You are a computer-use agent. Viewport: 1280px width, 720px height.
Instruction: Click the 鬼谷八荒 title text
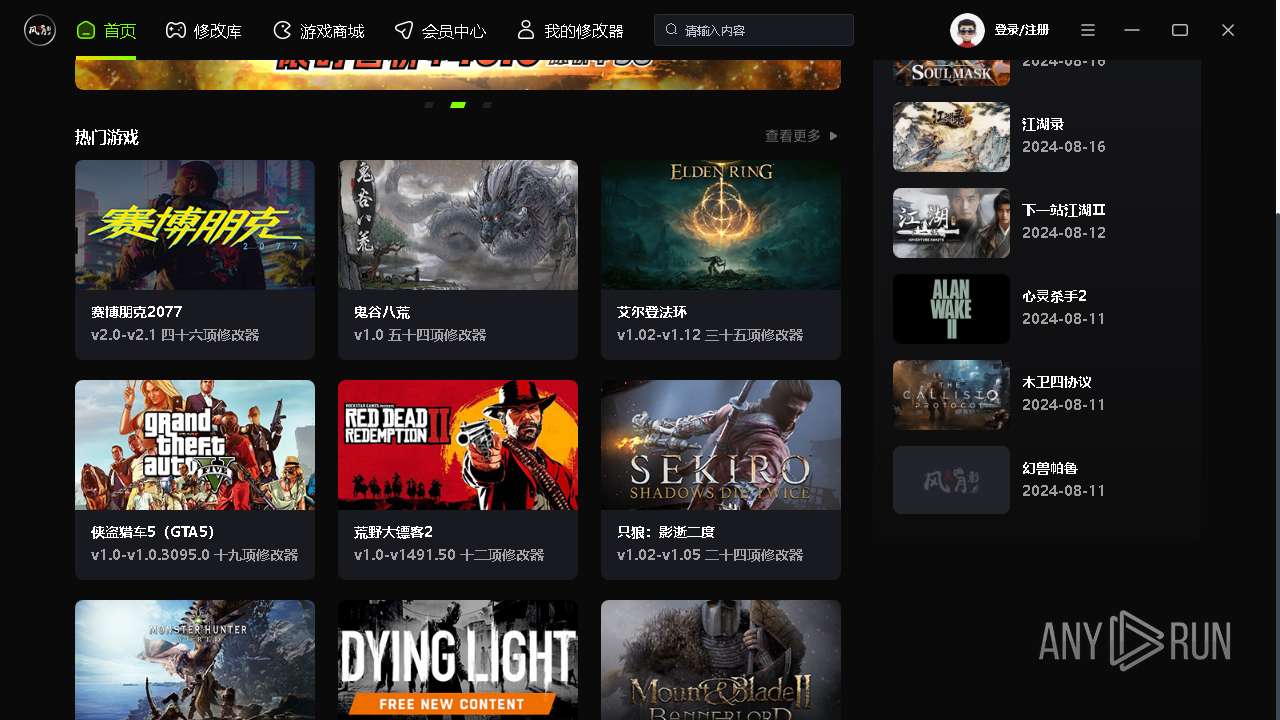[382, 312]
